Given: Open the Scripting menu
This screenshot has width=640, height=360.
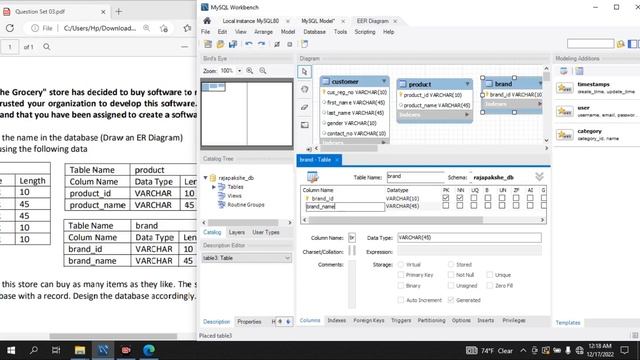Looking at the screenshot, I should click(364, 32).
